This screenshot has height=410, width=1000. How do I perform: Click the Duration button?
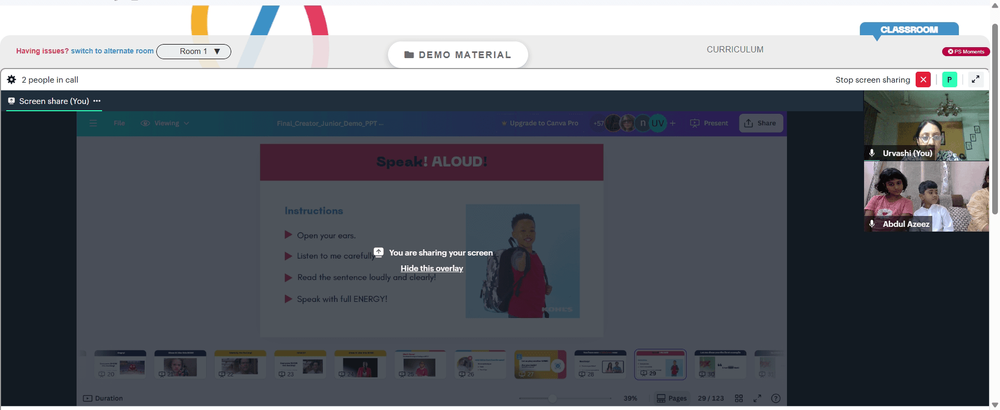[x=103, y=399]
